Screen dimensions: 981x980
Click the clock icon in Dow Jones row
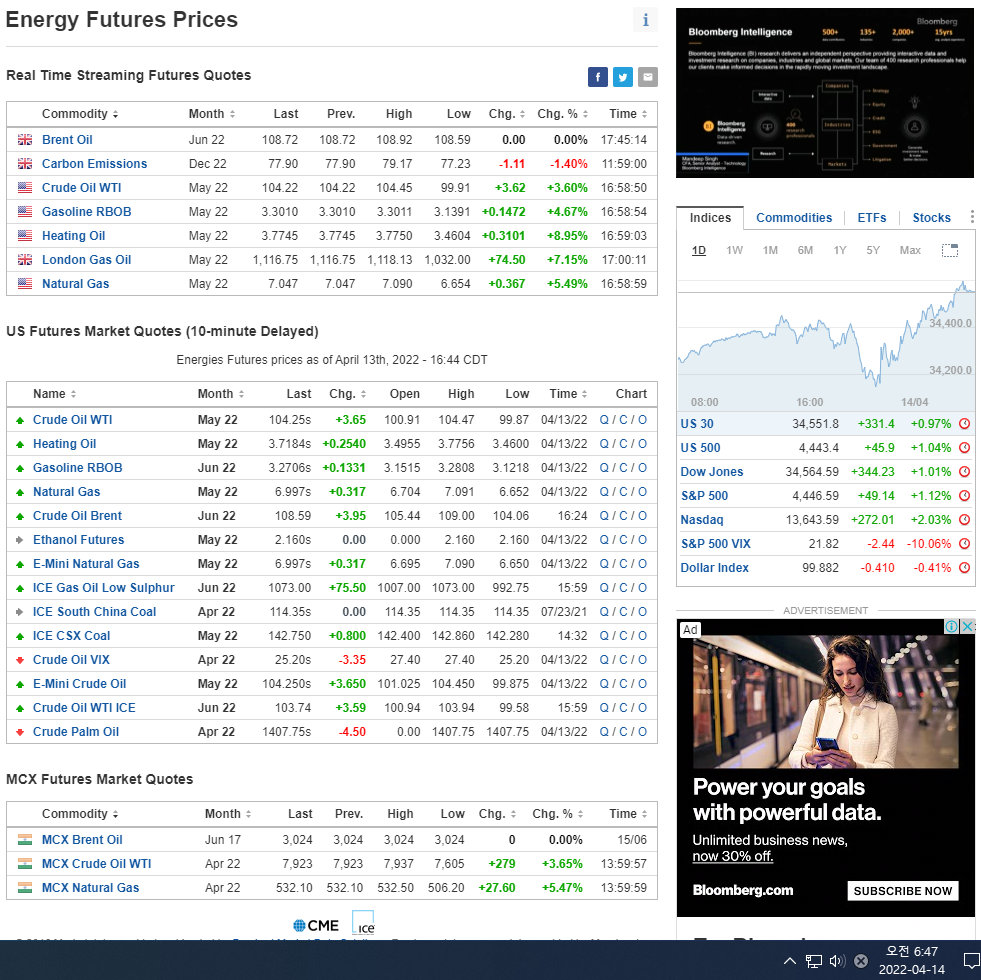(x=965, y=471)
